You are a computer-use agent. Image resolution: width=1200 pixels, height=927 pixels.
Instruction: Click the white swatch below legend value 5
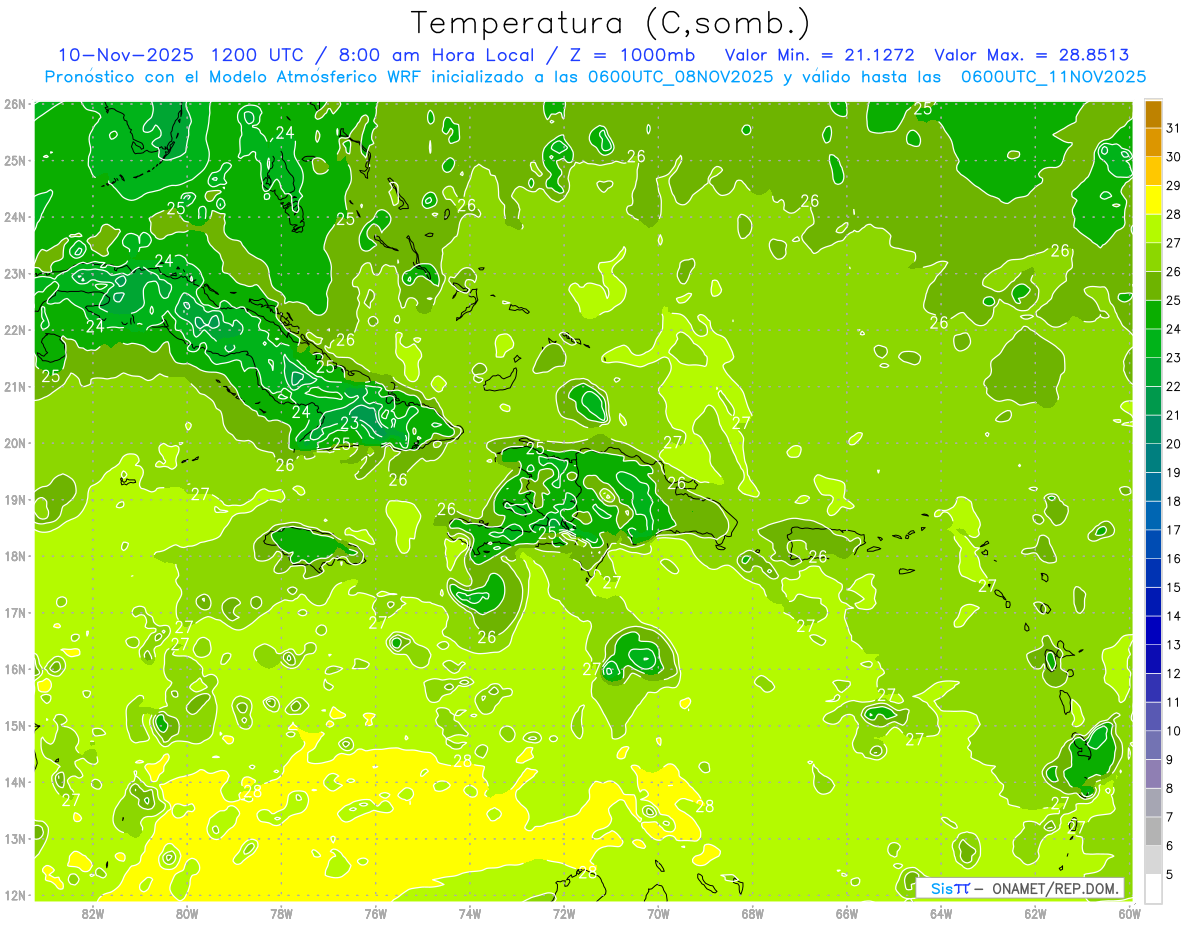1153,888
